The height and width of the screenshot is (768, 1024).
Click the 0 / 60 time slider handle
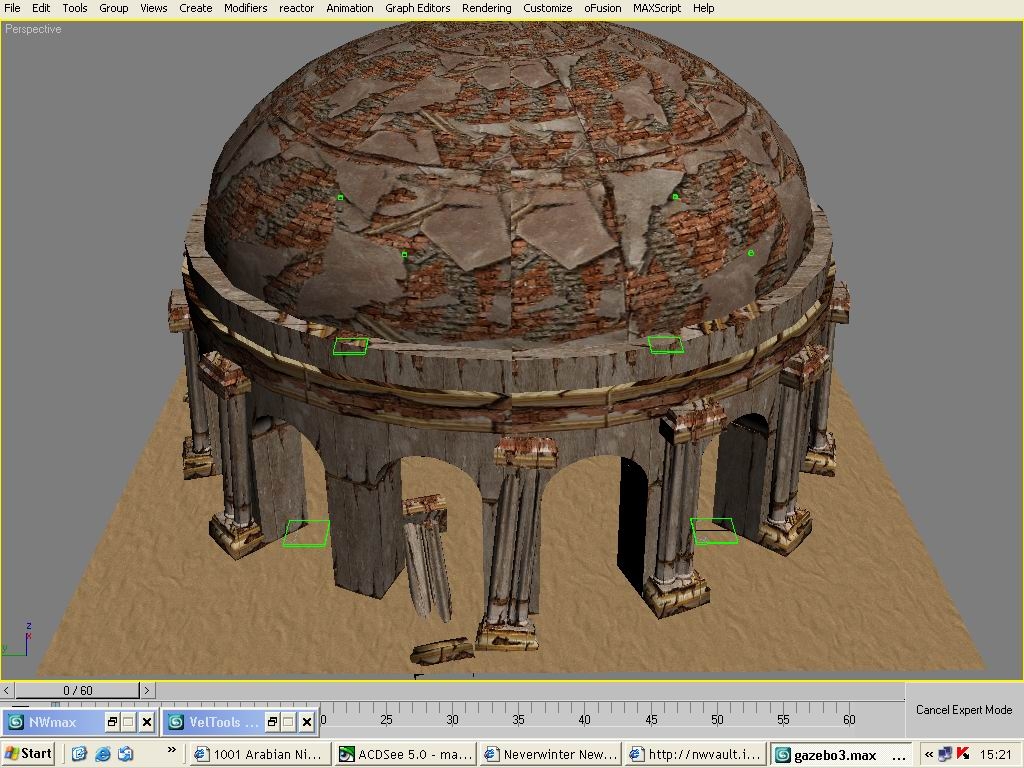coord(77,690)
